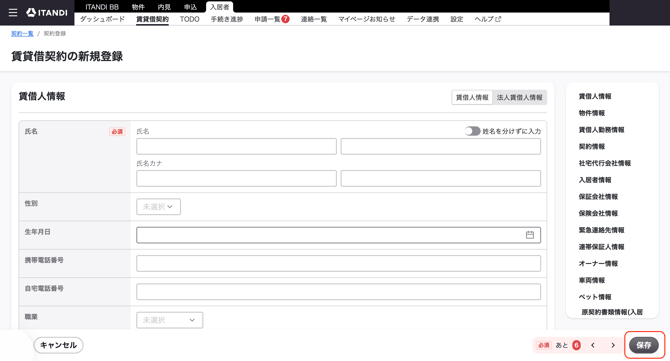
Task: Select 賃借人情報 segment button
Action: 472,97
